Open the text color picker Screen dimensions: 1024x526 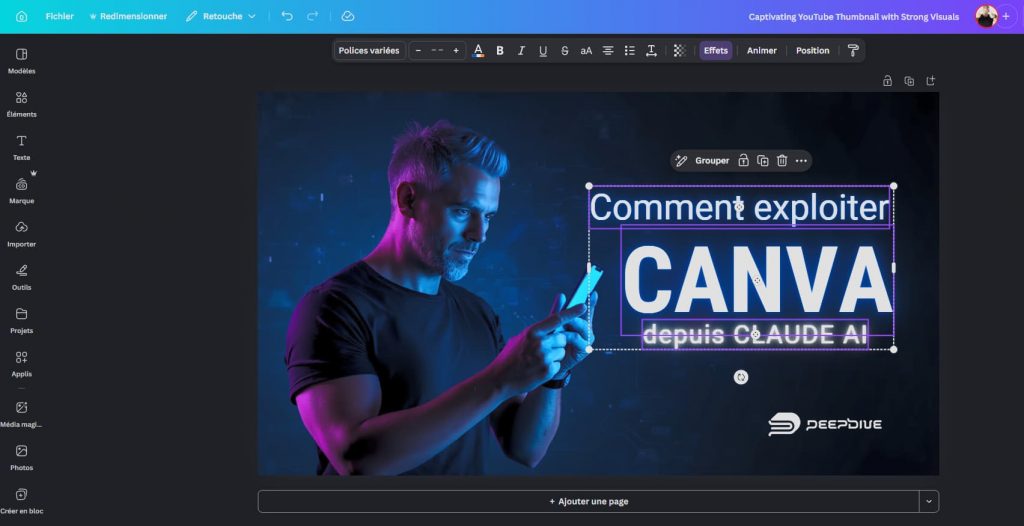tap(478, 51)
